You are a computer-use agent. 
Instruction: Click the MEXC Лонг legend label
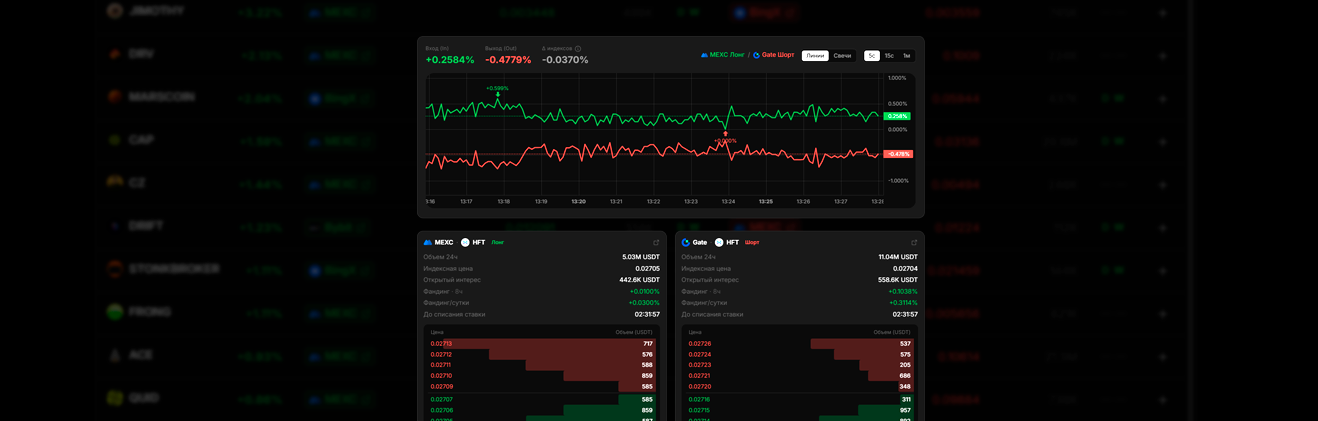point(727,55)
